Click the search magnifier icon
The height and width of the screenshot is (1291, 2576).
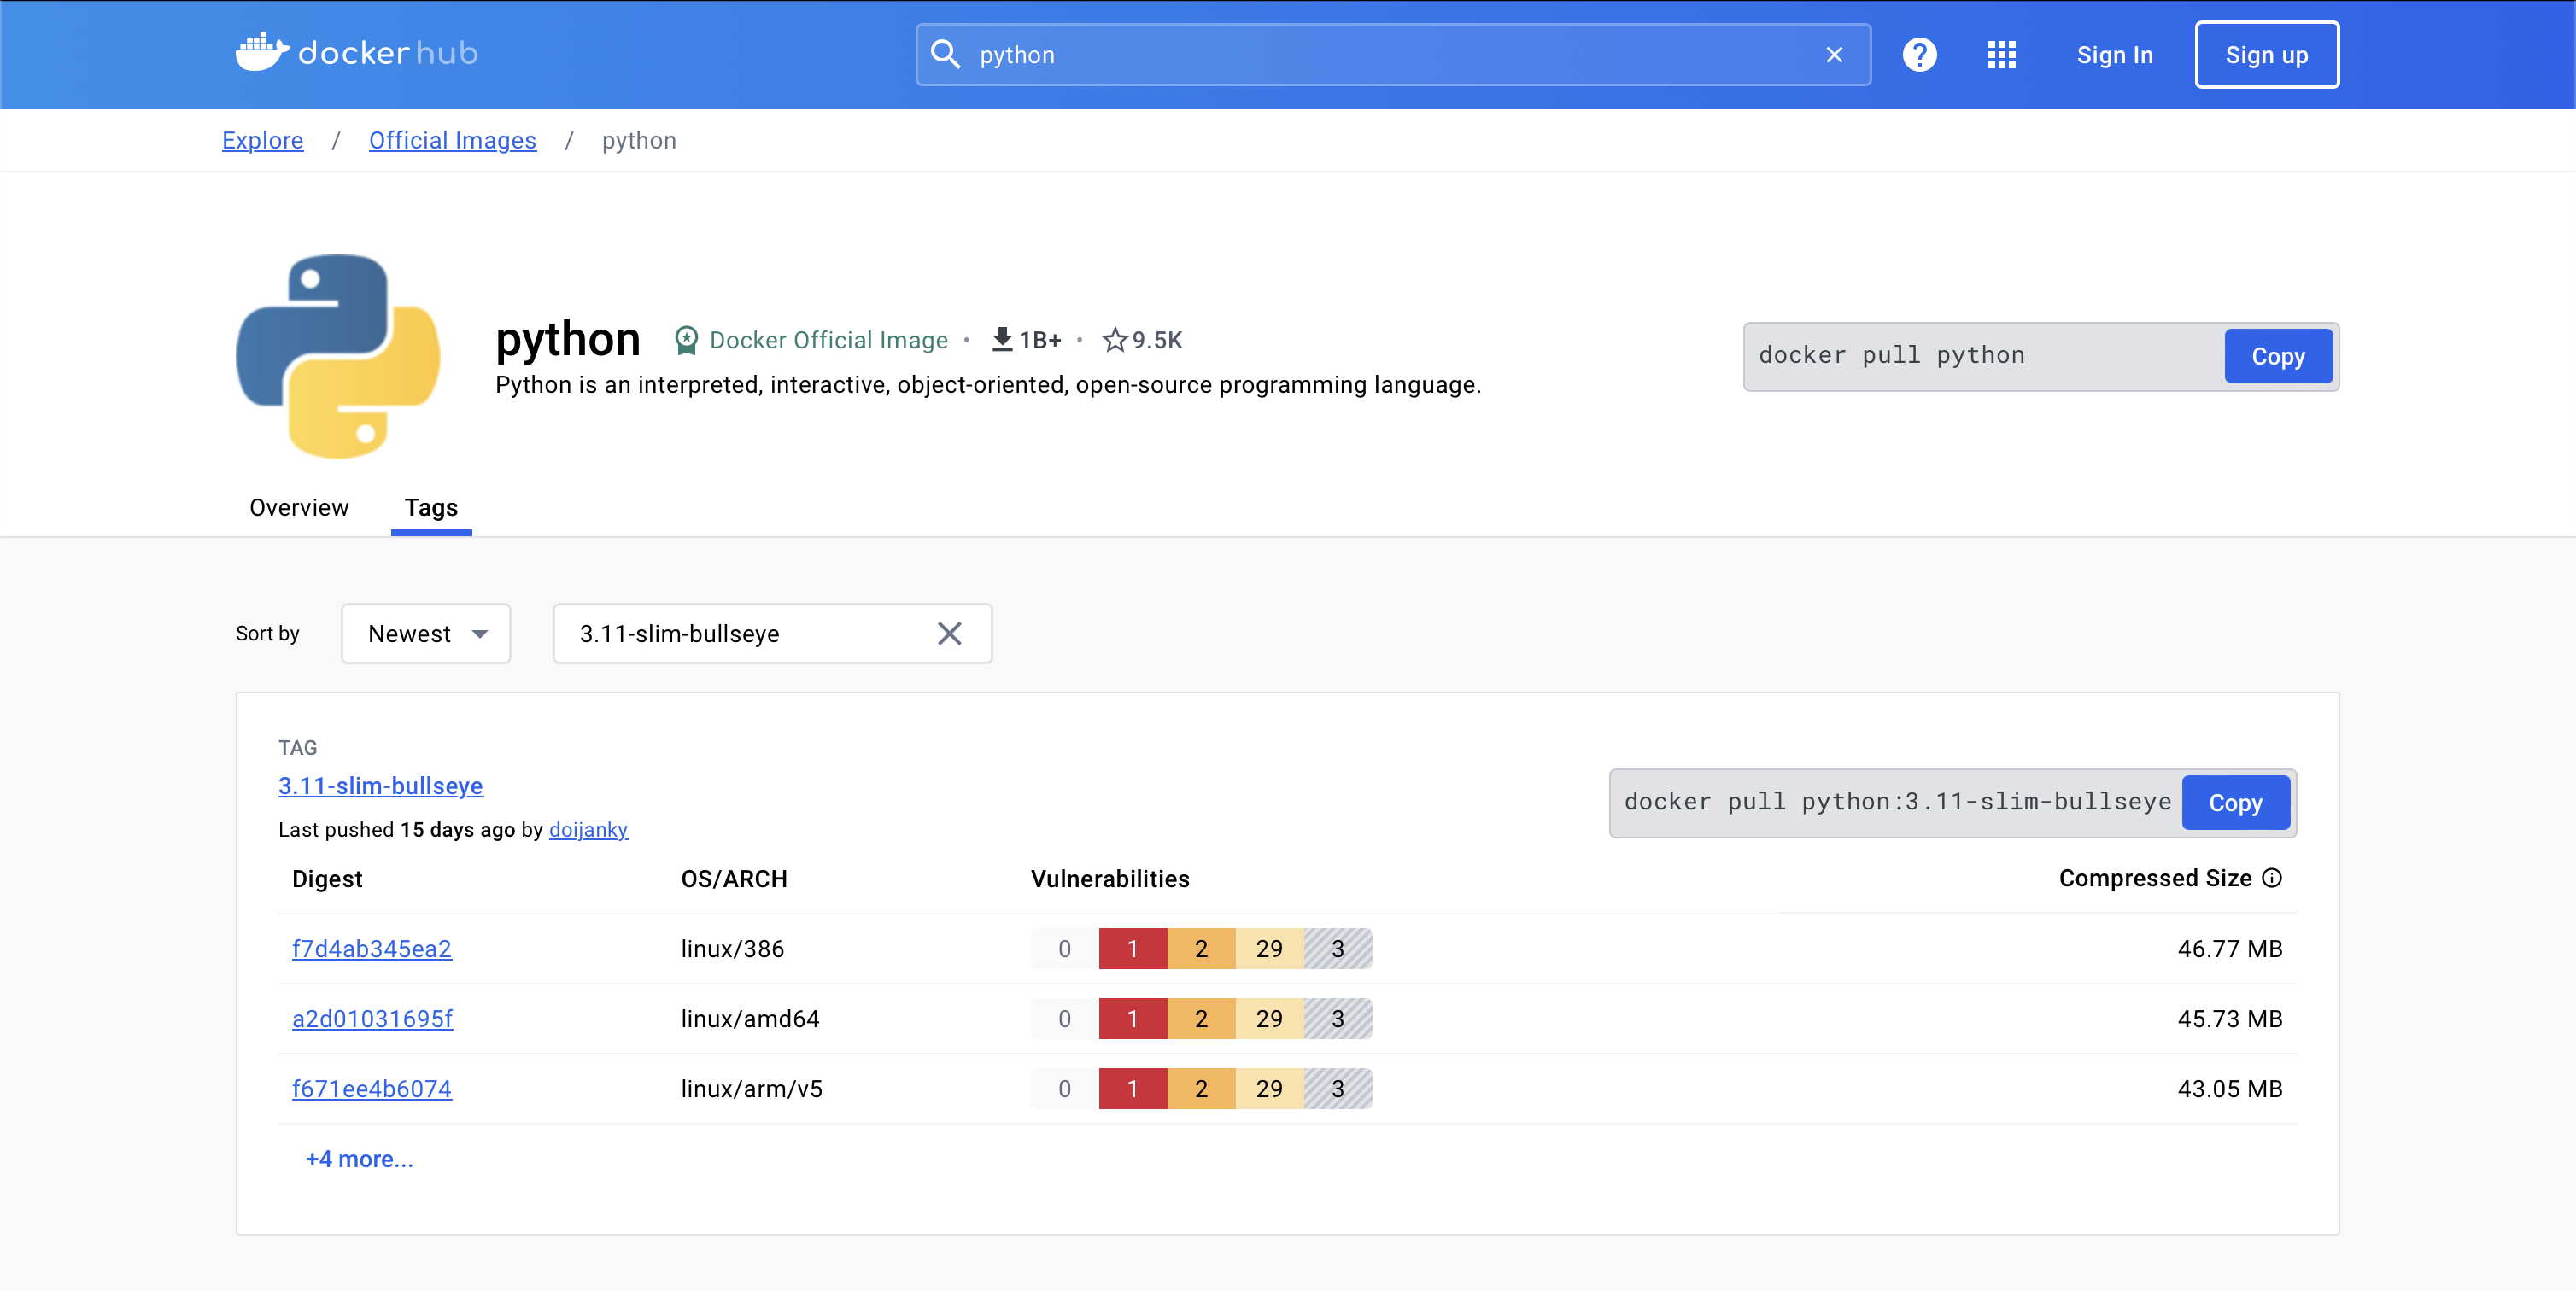click(x=945, y=54)
